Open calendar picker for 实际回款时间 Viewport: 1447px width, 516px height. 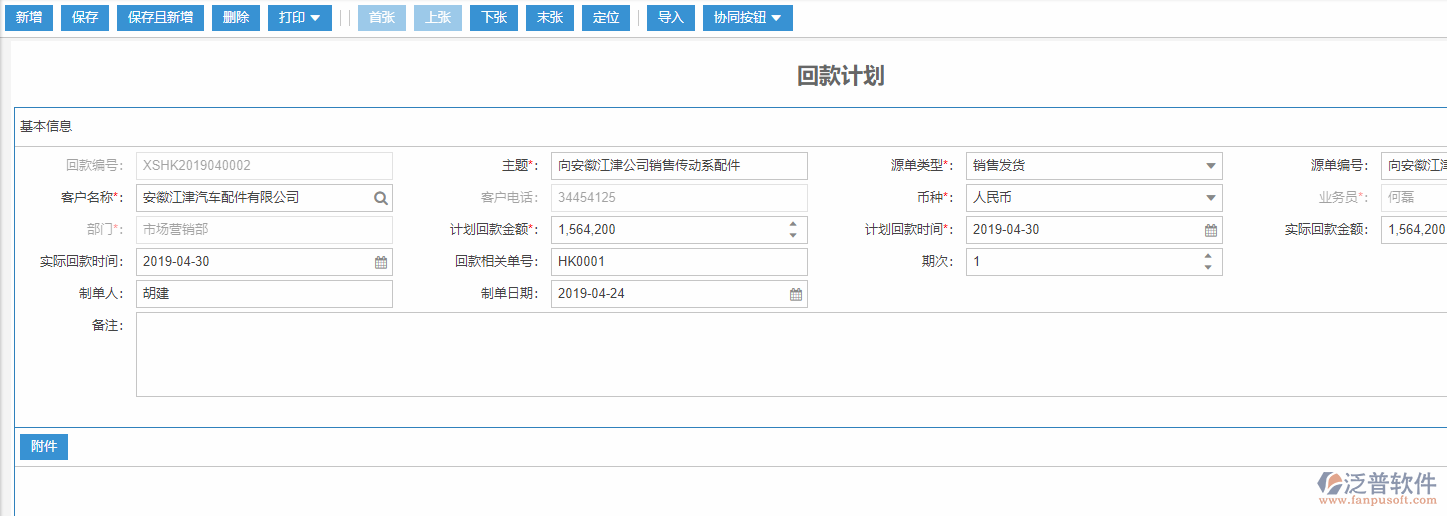pos(381,262)
